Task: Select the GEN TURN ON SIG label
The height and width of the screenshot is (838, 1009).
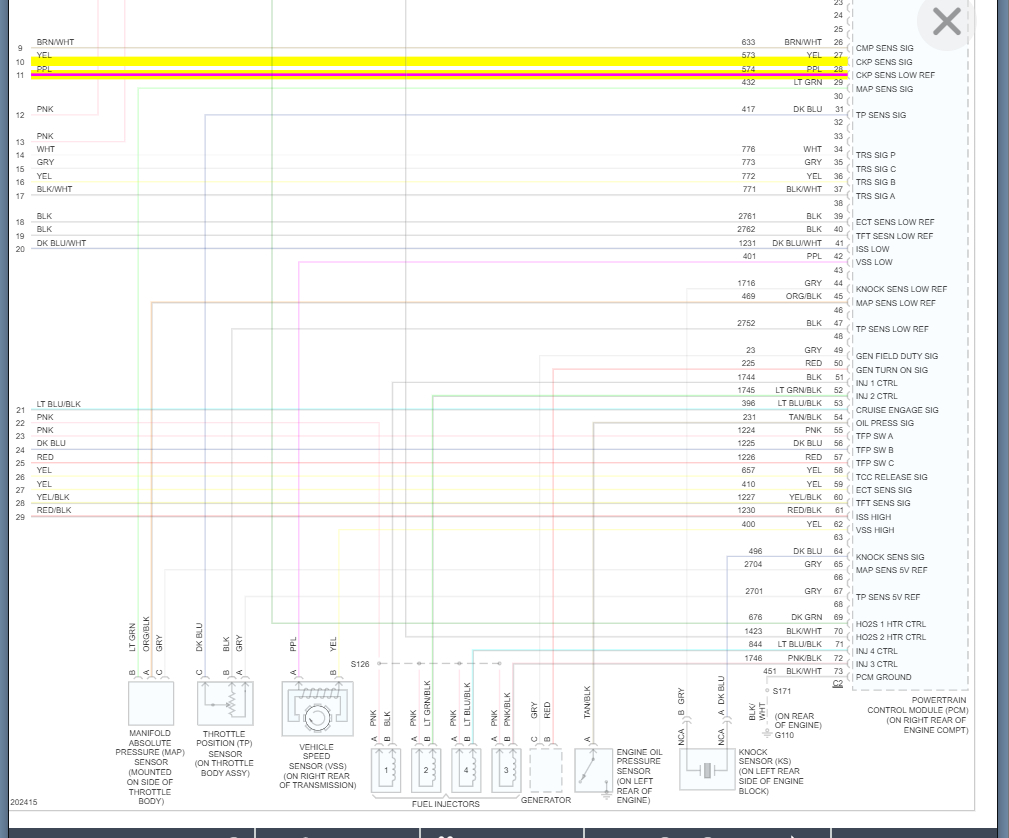Action: (x=891, y=370)
